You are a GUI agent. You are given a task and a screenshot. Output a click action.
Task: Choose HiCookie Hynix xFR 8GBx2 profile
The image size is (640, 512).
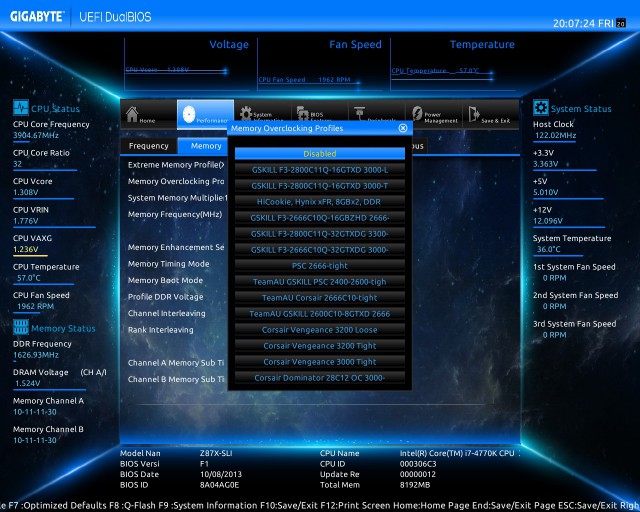pos(320,202)
